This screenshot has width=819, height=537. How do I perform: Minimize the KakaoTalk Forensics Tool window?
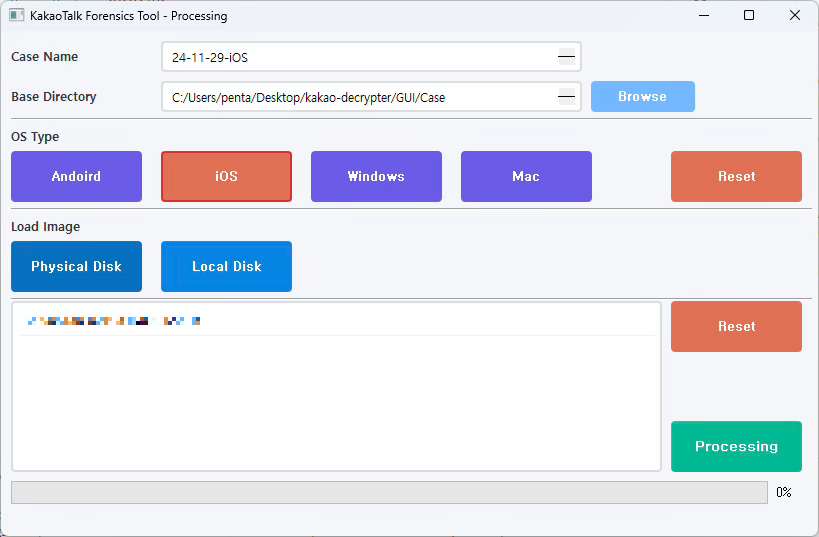(x=704, y=15)
